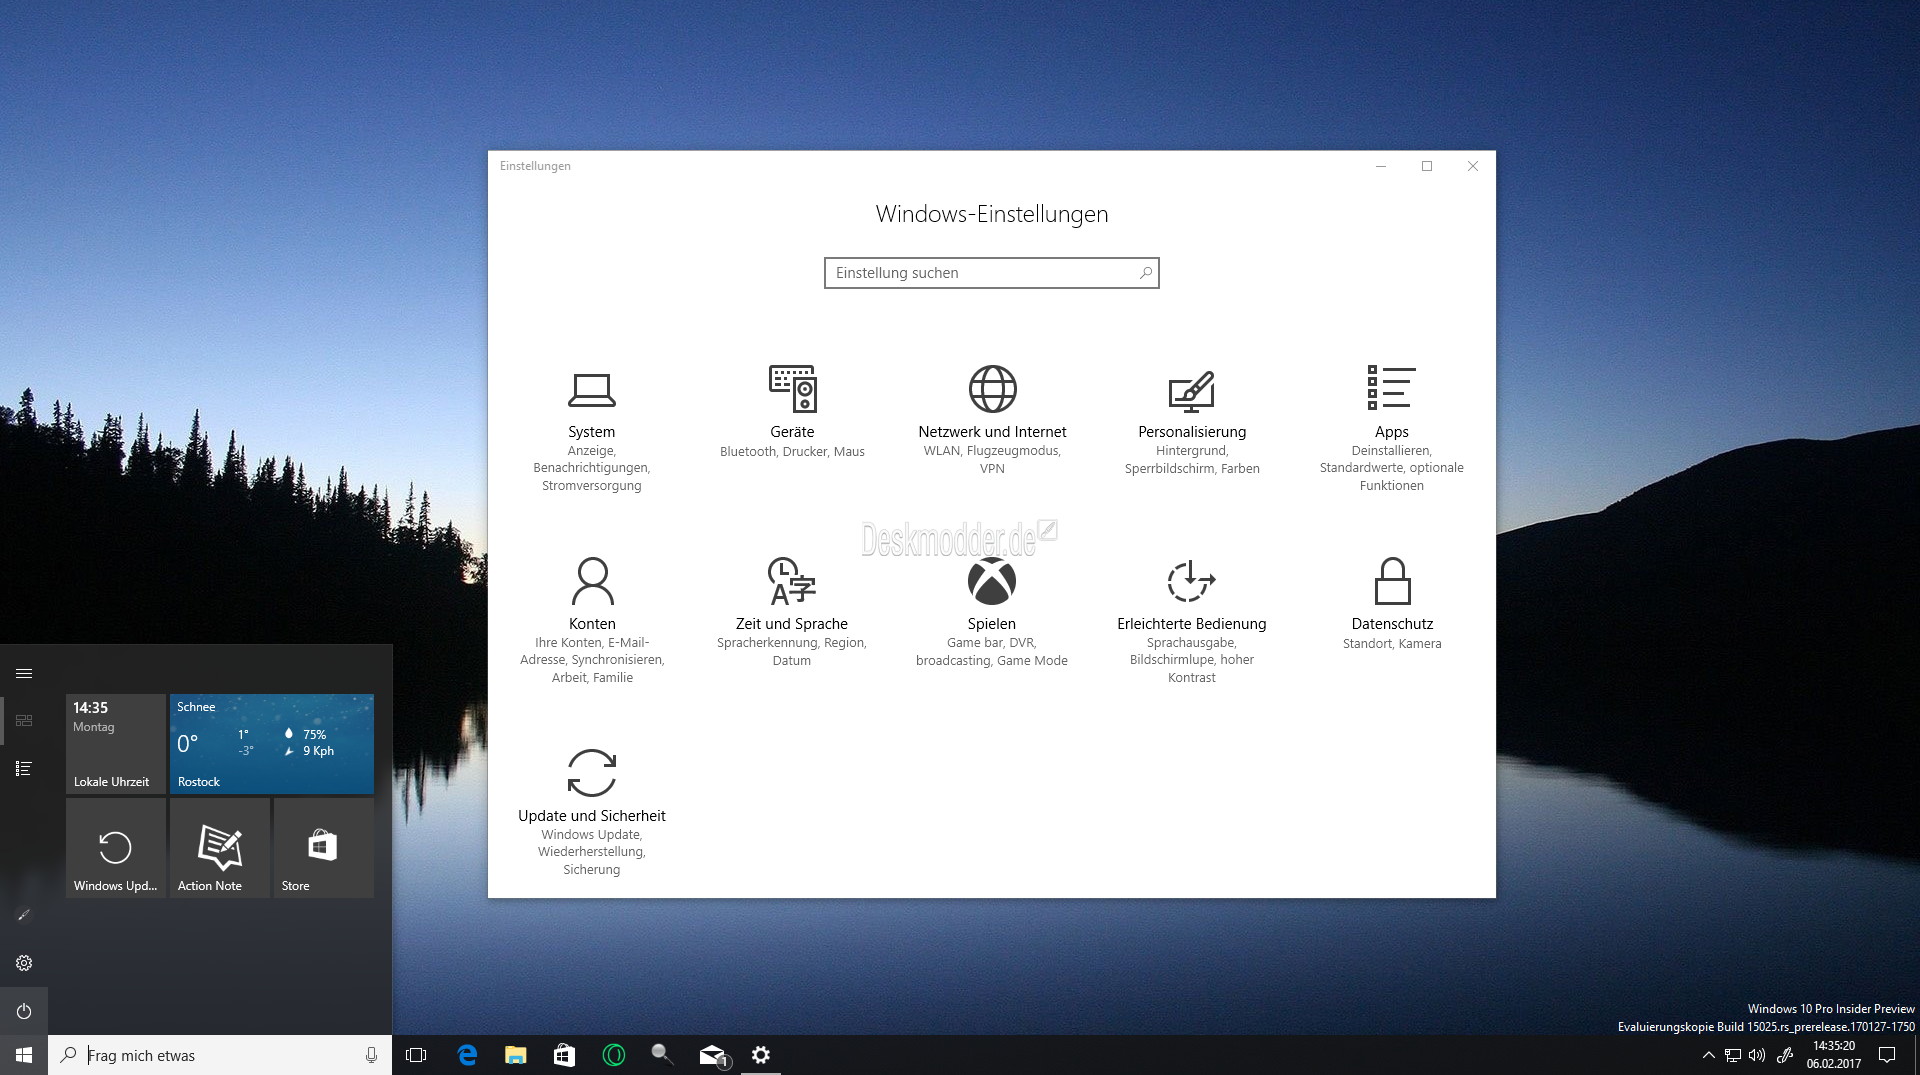Open Netzwerk und Internet globe icon
Image resolution: width=1920 pixels, height=1075 pixels.
point(992,389)
